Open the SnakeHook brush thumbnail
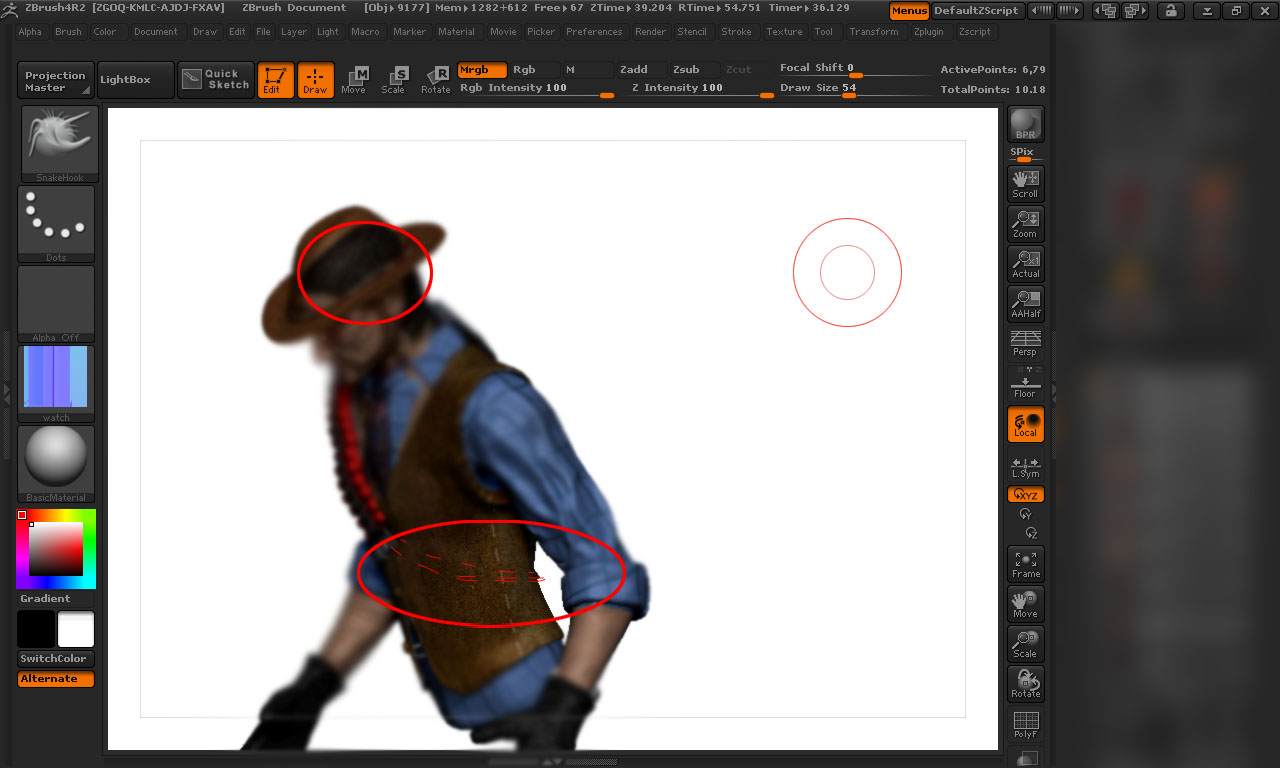Image resolution: width=1280 pixels, height=768 pixels. coord(57,140)
